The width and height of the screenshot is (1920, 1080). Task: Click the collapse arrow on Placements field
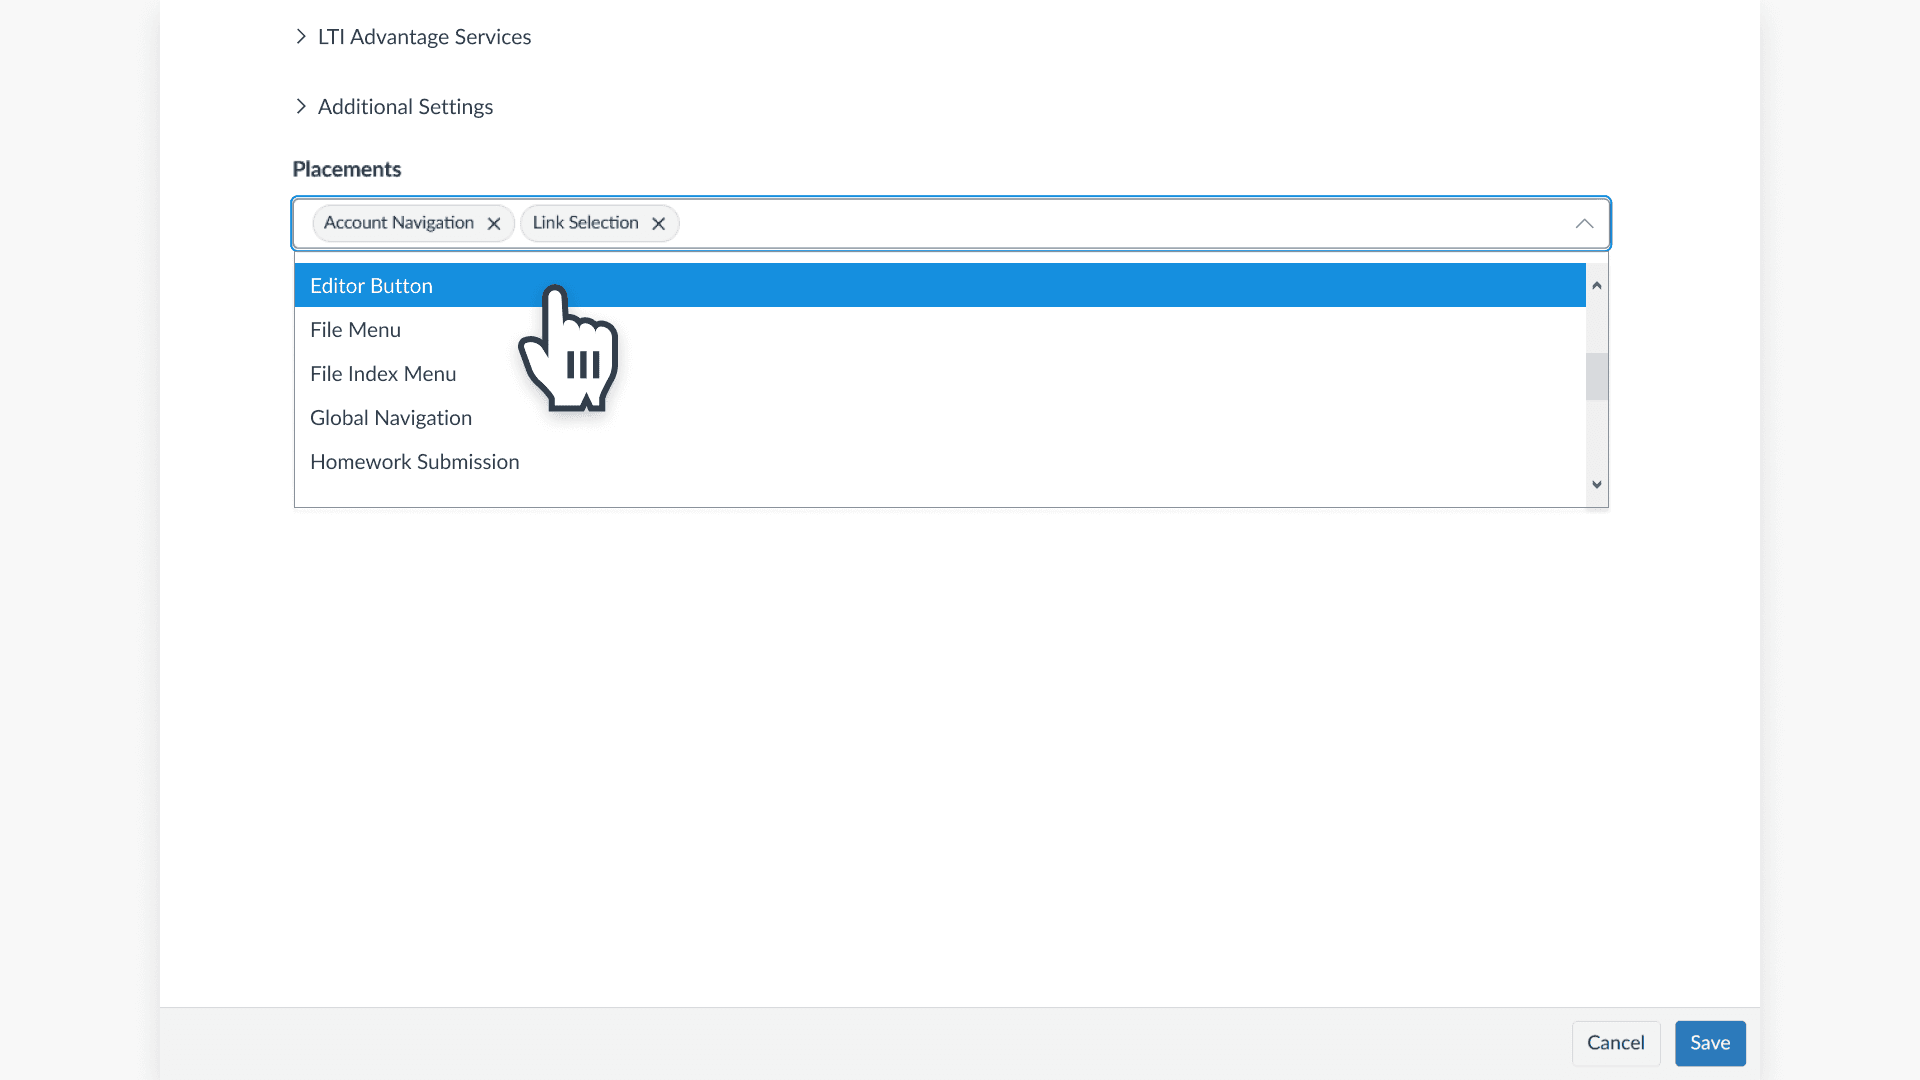pyautogui.click(x=1584, y=223)
